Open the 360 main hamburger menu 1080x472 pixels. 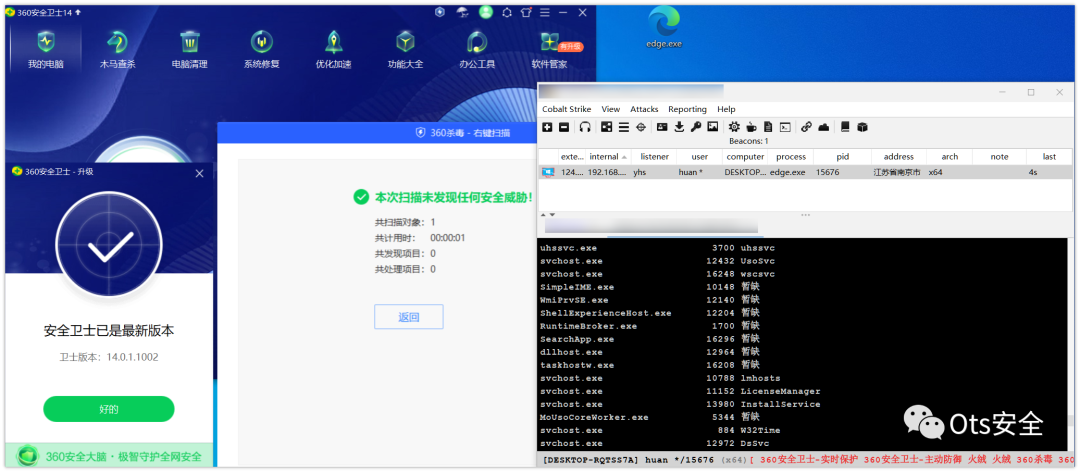(x=545, y=12)
